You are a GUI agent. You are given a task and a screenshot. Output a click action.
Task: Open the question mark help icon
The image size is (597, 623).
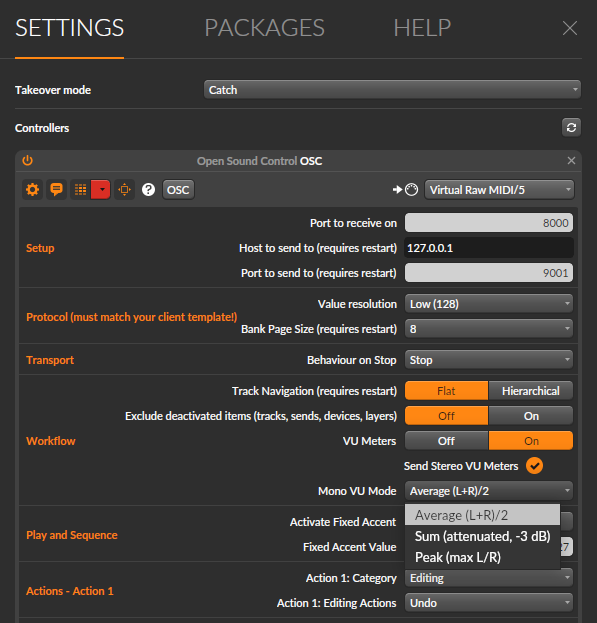(x=149, y=190)
